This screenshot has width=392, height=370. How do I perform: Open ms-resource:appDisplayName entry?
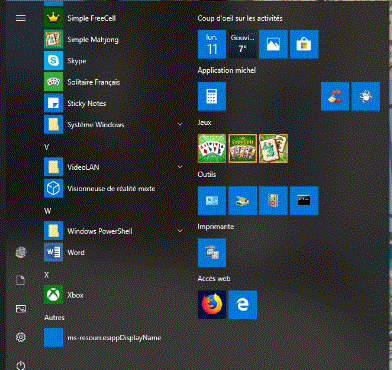click(115, 338)
